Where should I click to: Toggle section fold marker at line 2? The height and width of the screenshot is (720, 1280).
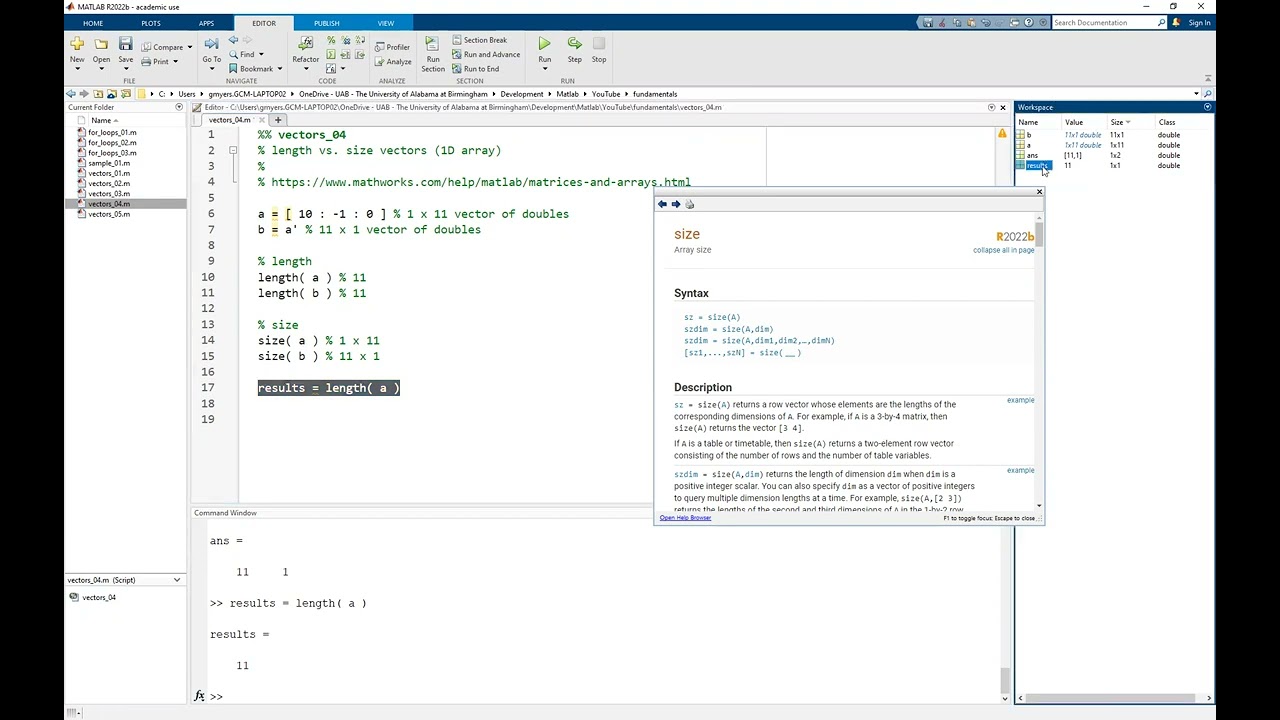pos(233,150)
